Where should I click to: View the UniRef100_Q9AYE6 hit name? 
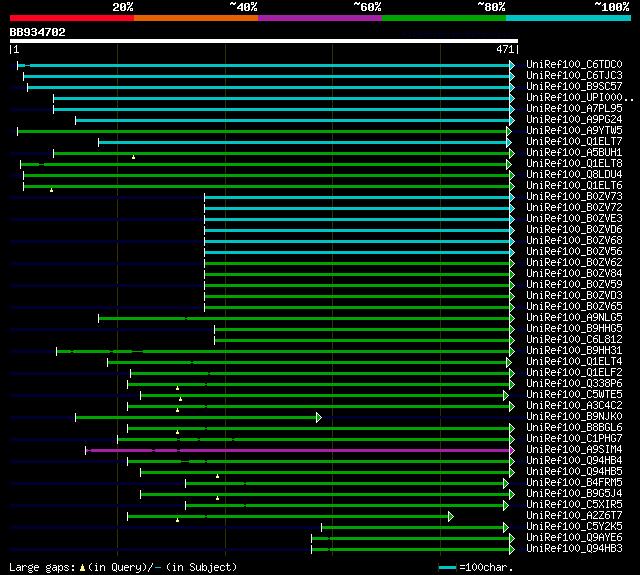click(574, 538)
